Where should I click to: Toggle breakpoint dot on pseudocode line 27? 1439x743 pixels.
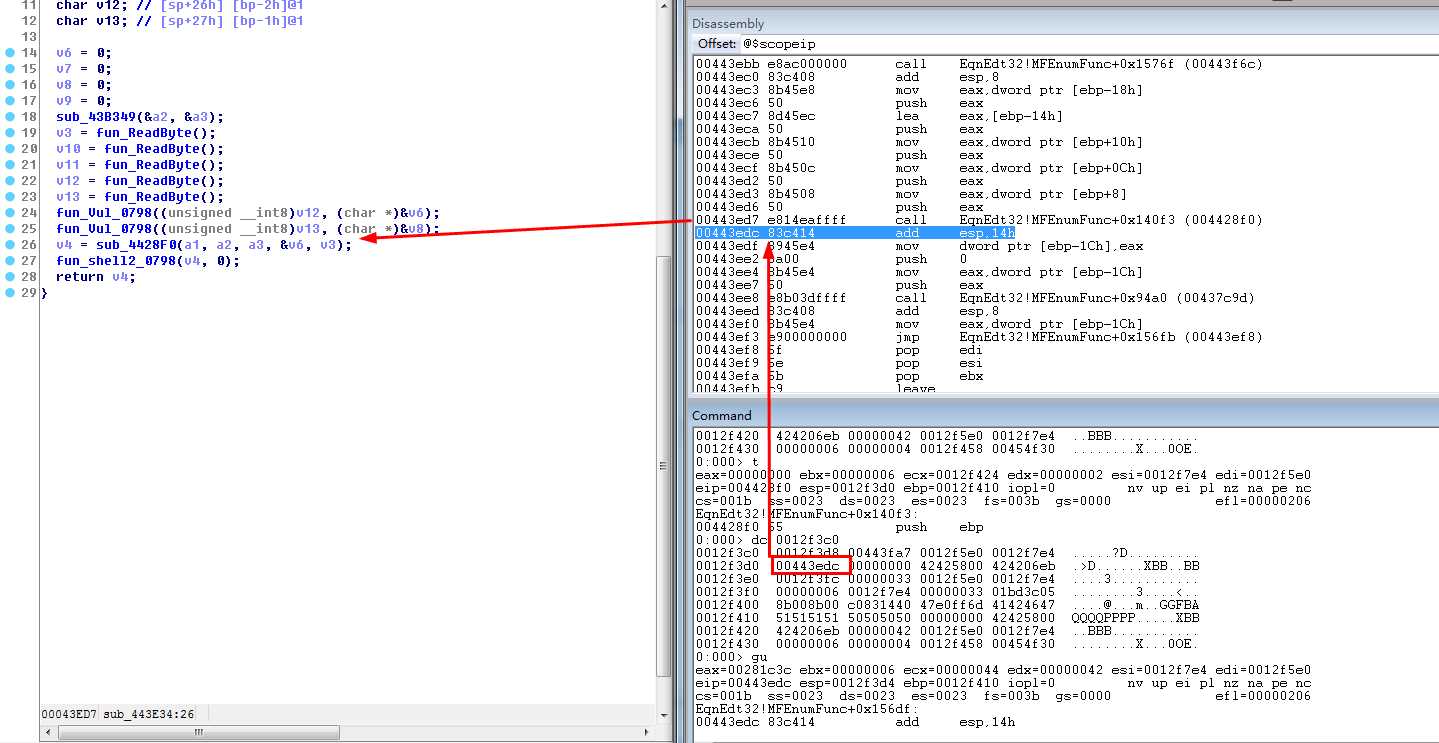coord(9,260)
